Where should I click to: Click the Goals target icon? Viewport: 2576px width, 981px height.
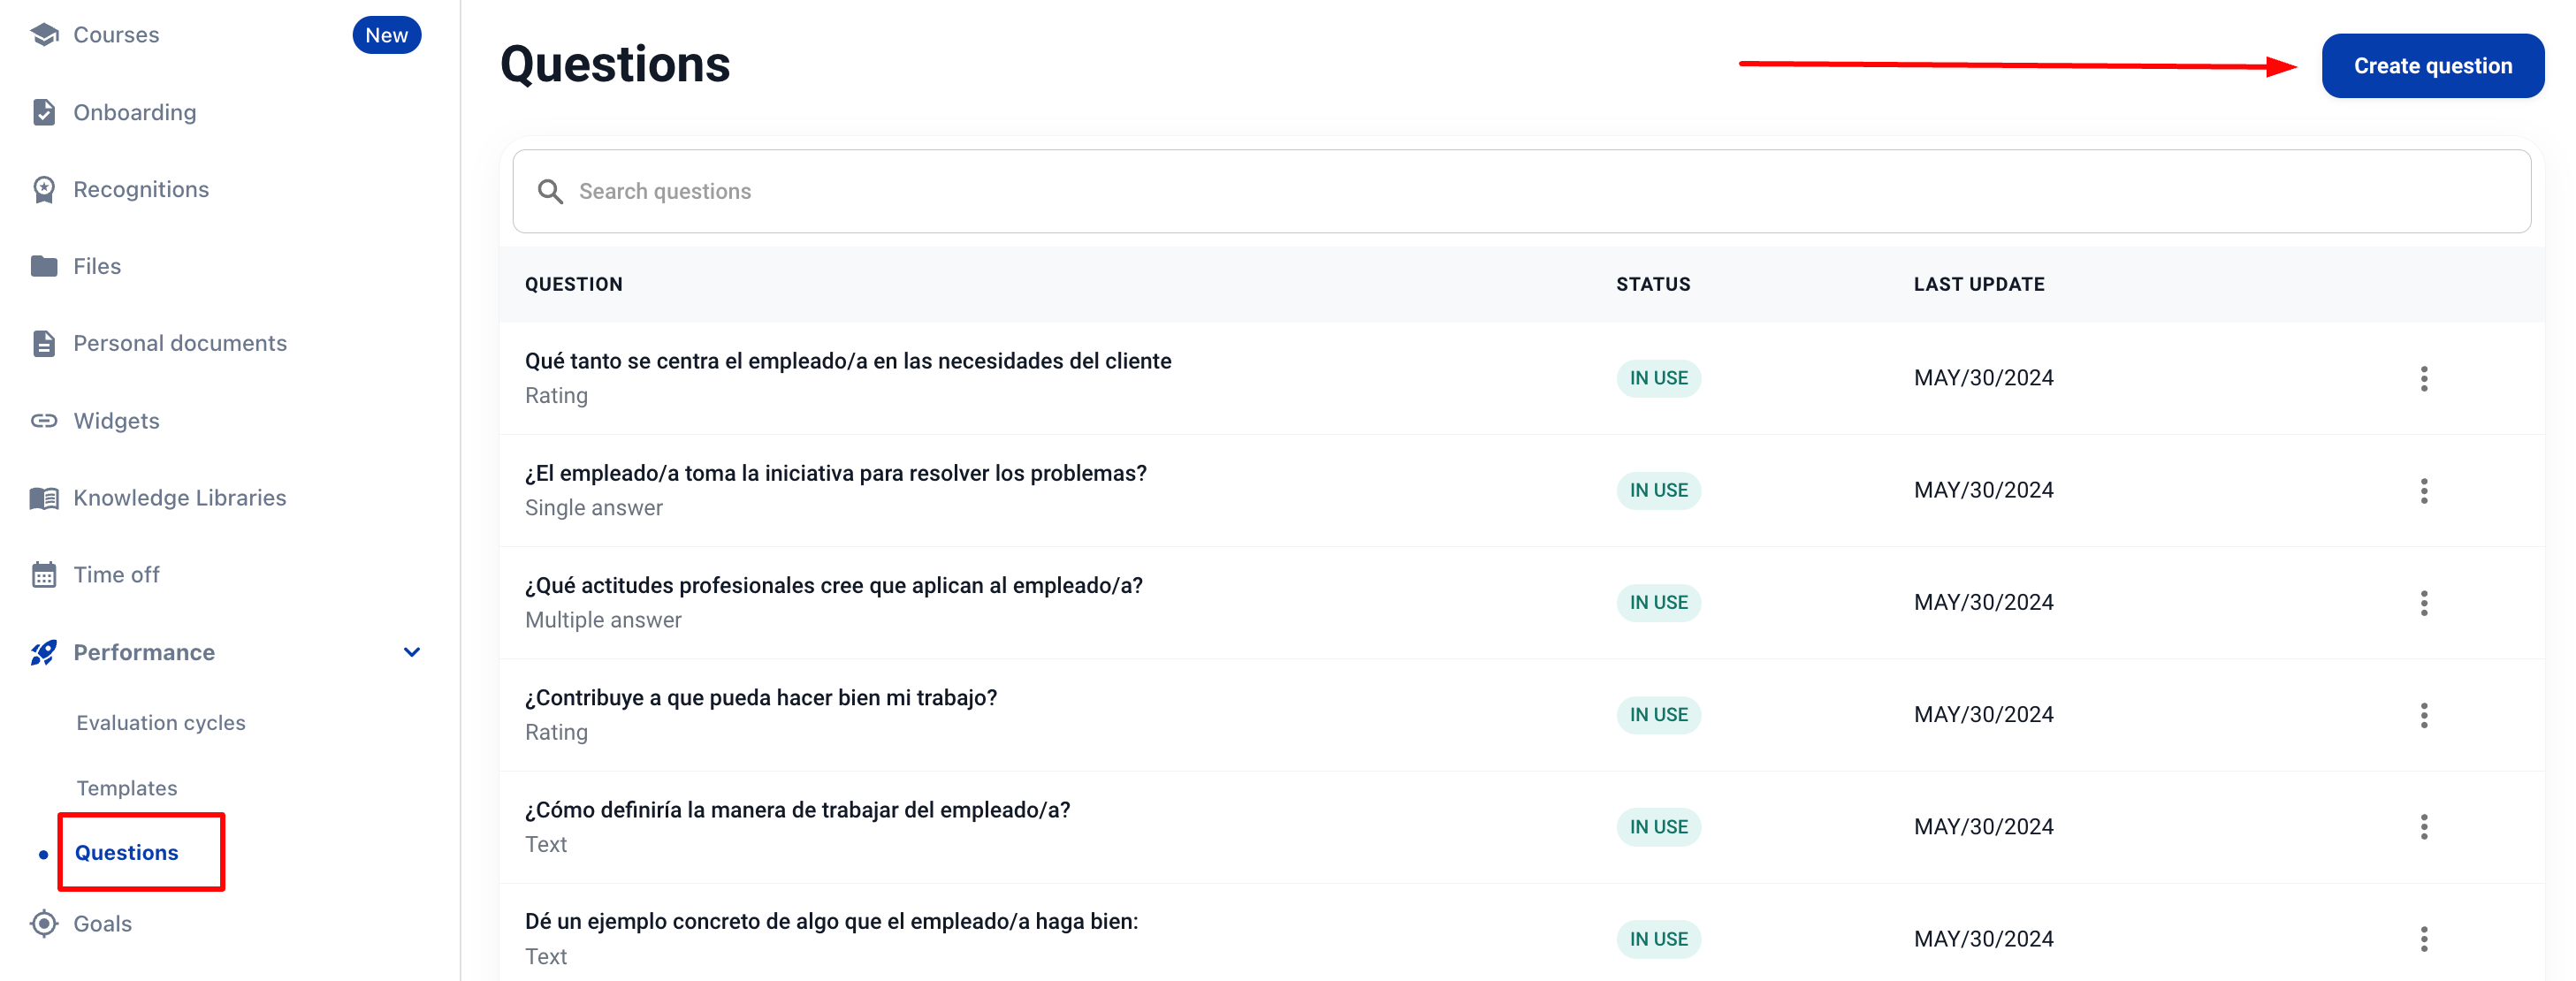pos(44,923)
